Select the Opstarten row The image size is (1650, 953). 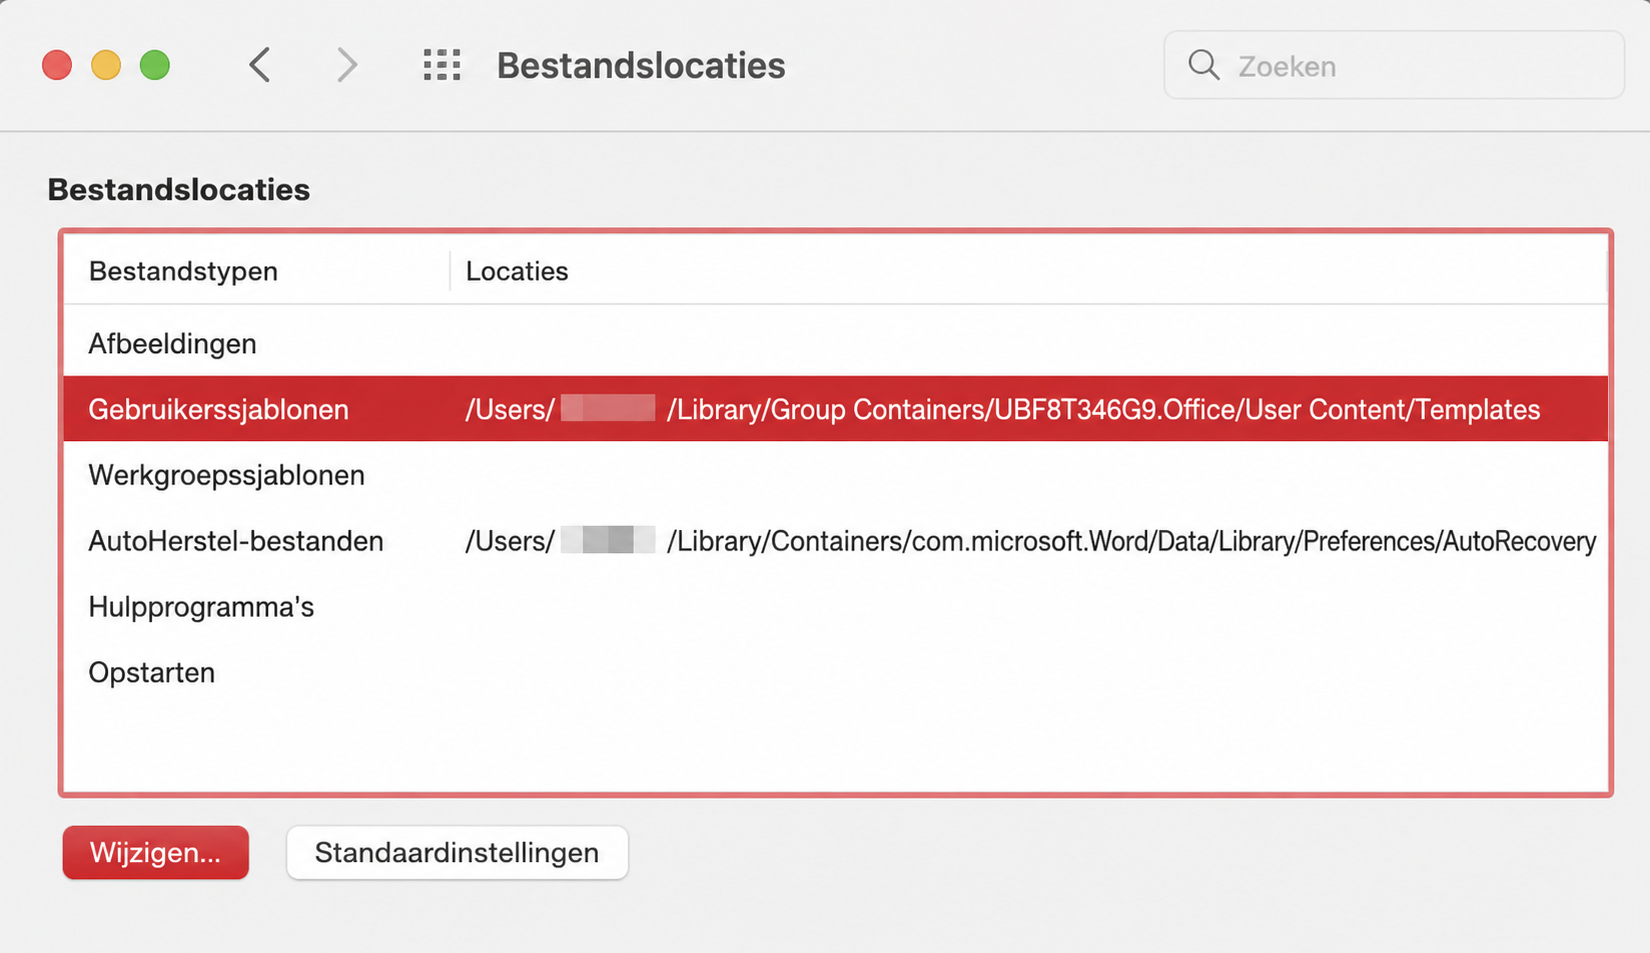coord(836,673)
